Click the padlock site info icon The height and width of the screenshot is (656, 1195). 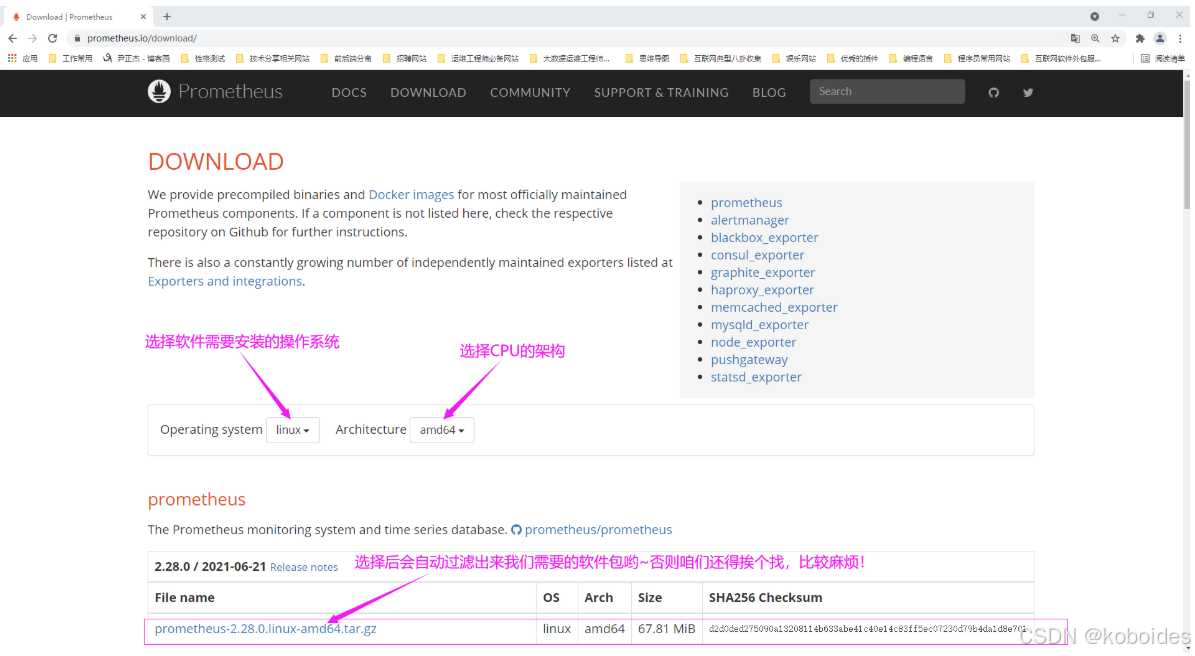[x=77, y=38]
